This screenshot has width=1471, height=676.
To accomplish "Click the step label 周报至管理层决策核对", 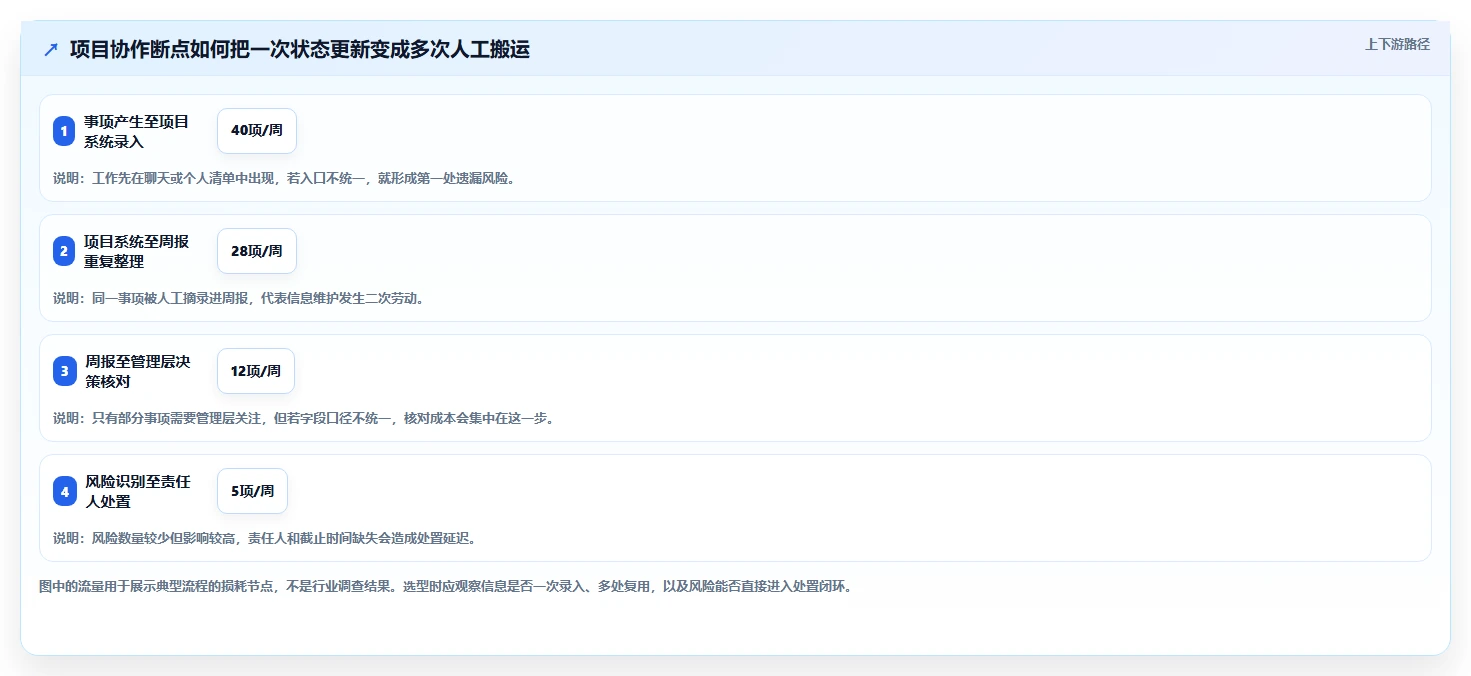I will click(x=137, y=371).
